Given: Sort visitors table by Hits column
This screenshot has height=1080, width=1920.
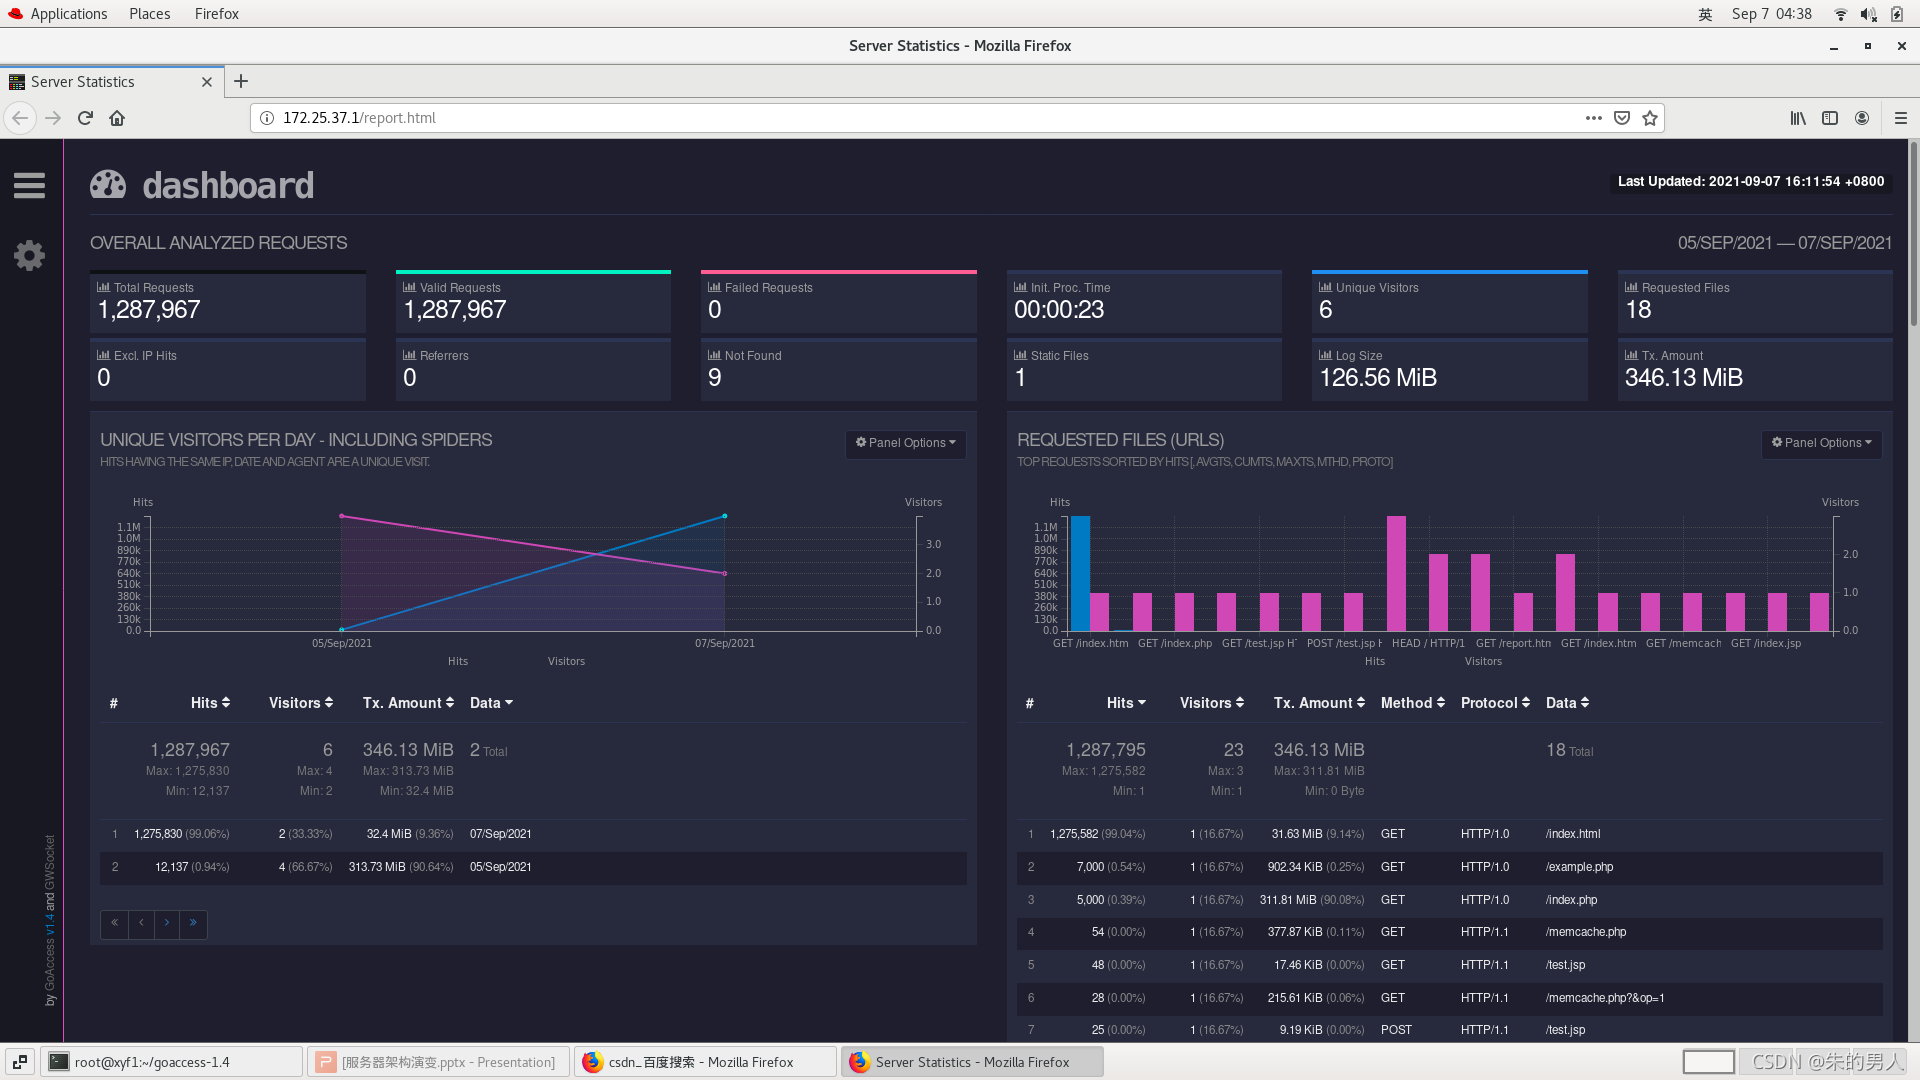Looking at the screenshot, I should 210,703.
